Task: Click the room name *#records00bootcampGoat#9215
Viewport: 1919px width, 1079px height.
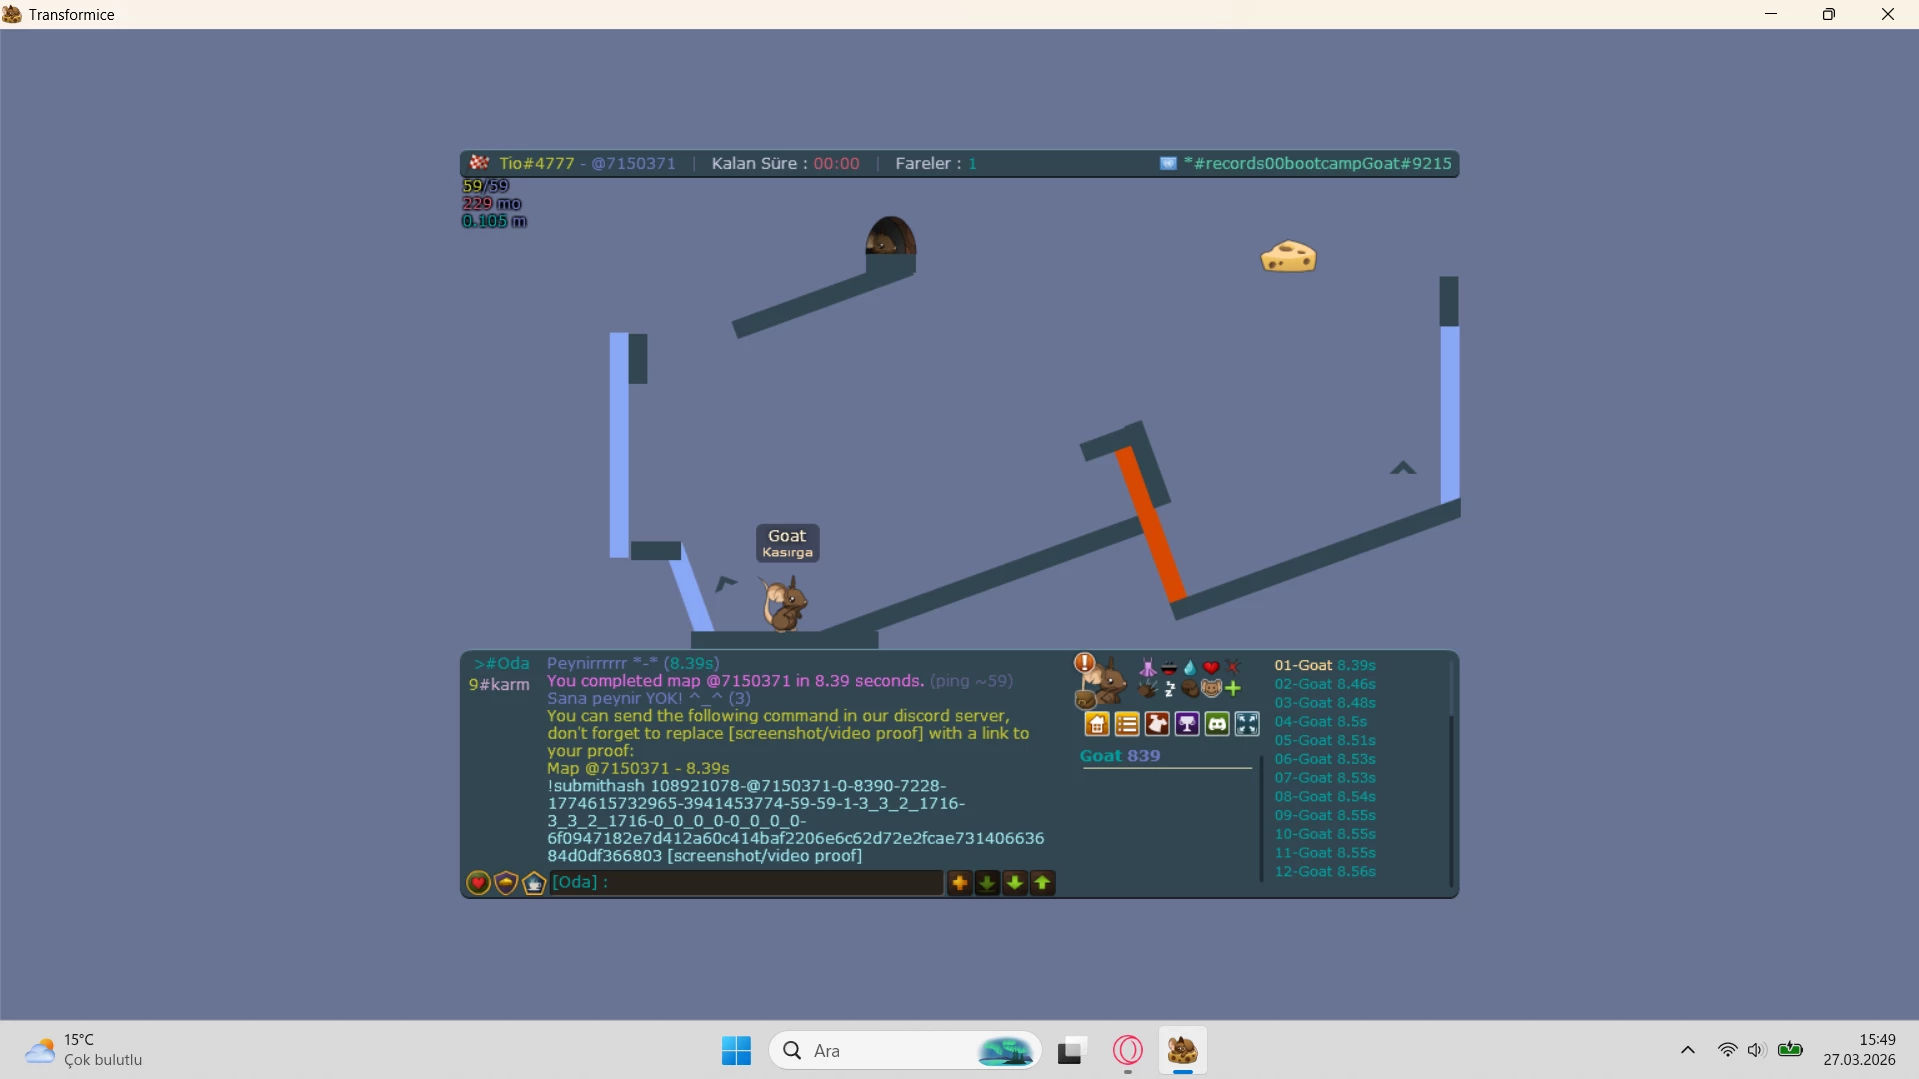Action: point(1317,164)
